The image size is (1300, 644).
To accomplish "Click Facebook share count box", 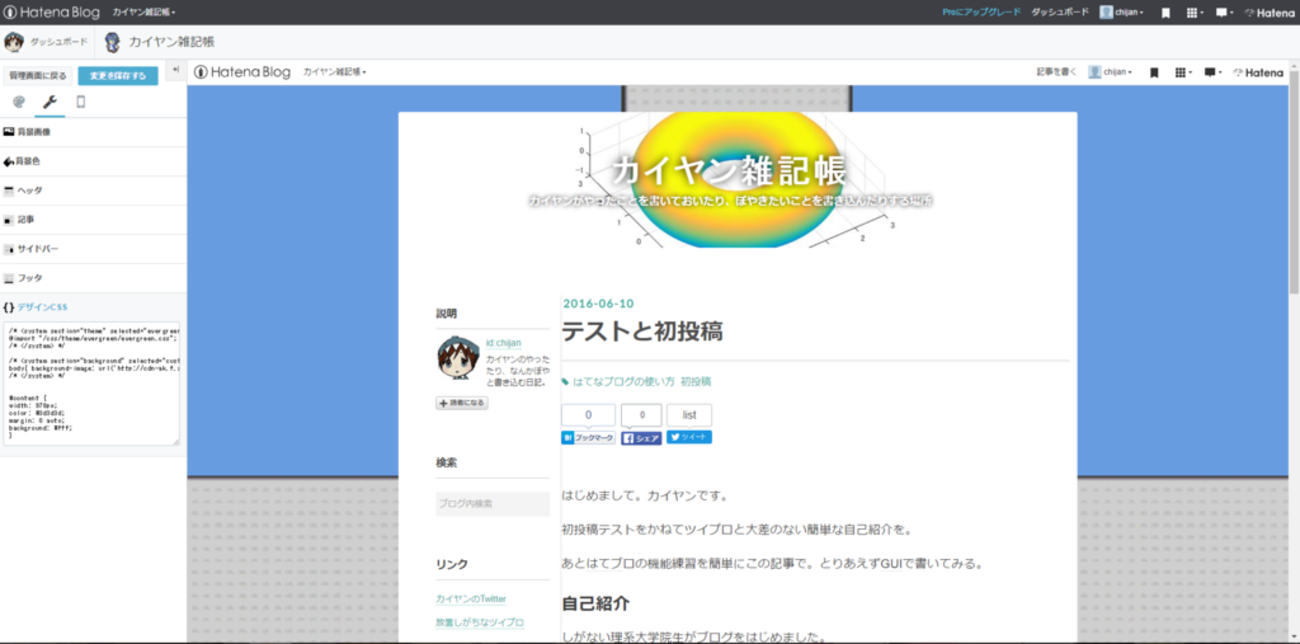I will click(641, 415).
